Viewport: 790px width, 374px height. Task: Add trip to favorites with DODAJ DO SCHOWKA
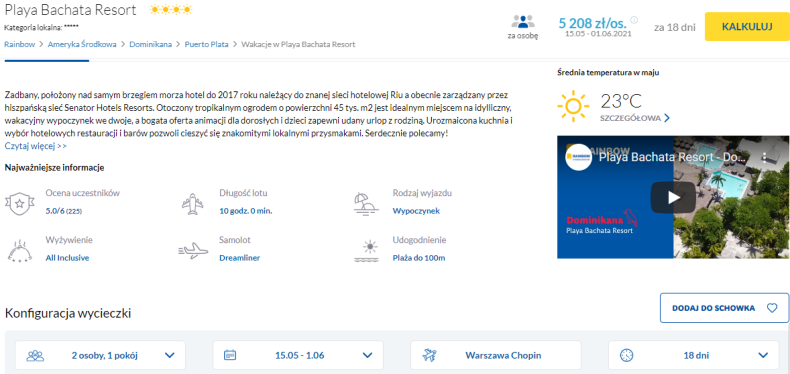point(725,308)
